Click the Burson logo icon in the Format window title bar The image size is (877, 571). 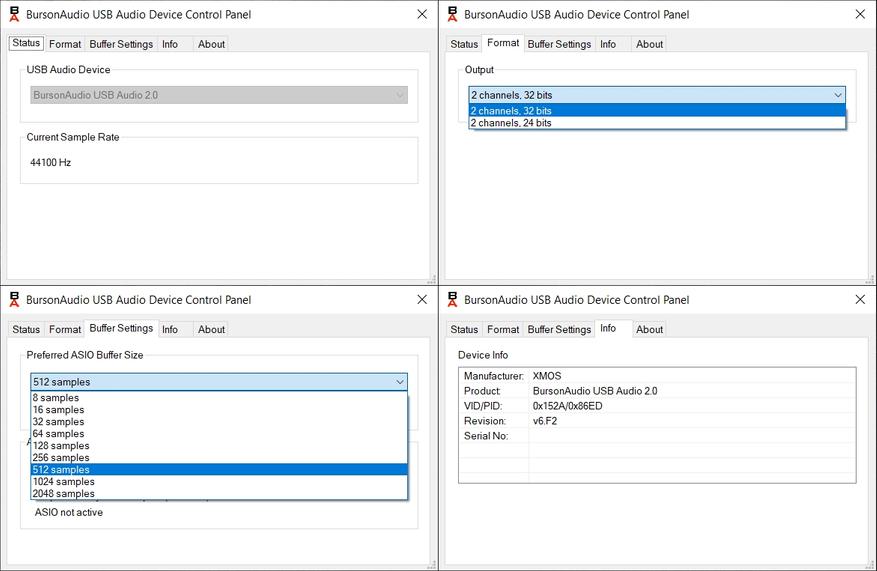coord(452,15)
